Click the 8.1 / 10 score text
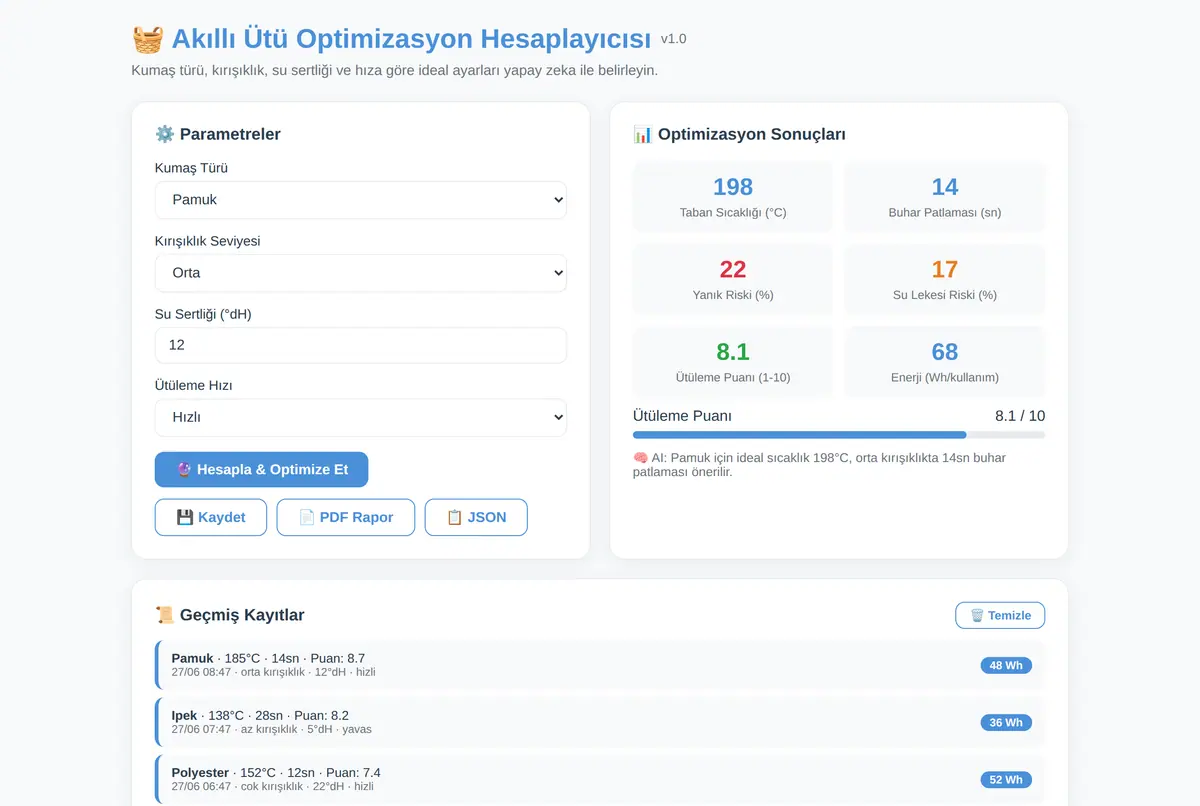This screenshot has width=1200, height=806. (1020, 416)
